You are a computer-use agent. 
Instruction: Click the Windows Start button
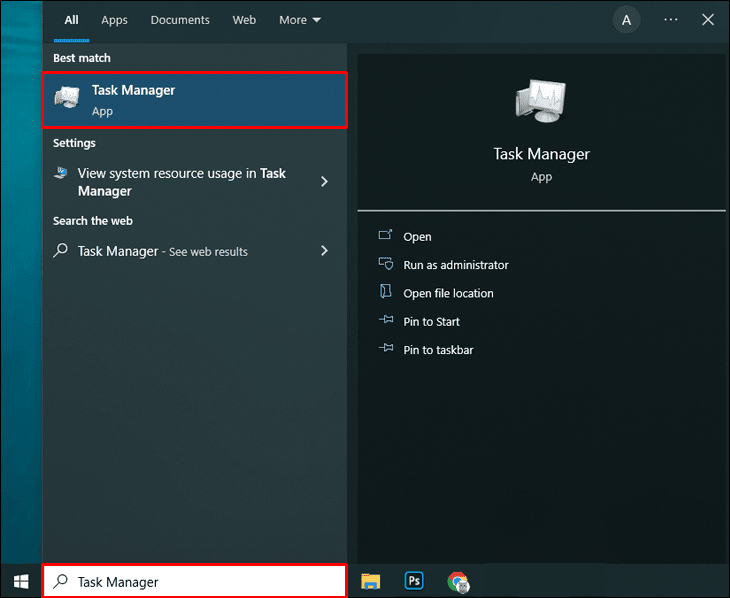[20, 581]
